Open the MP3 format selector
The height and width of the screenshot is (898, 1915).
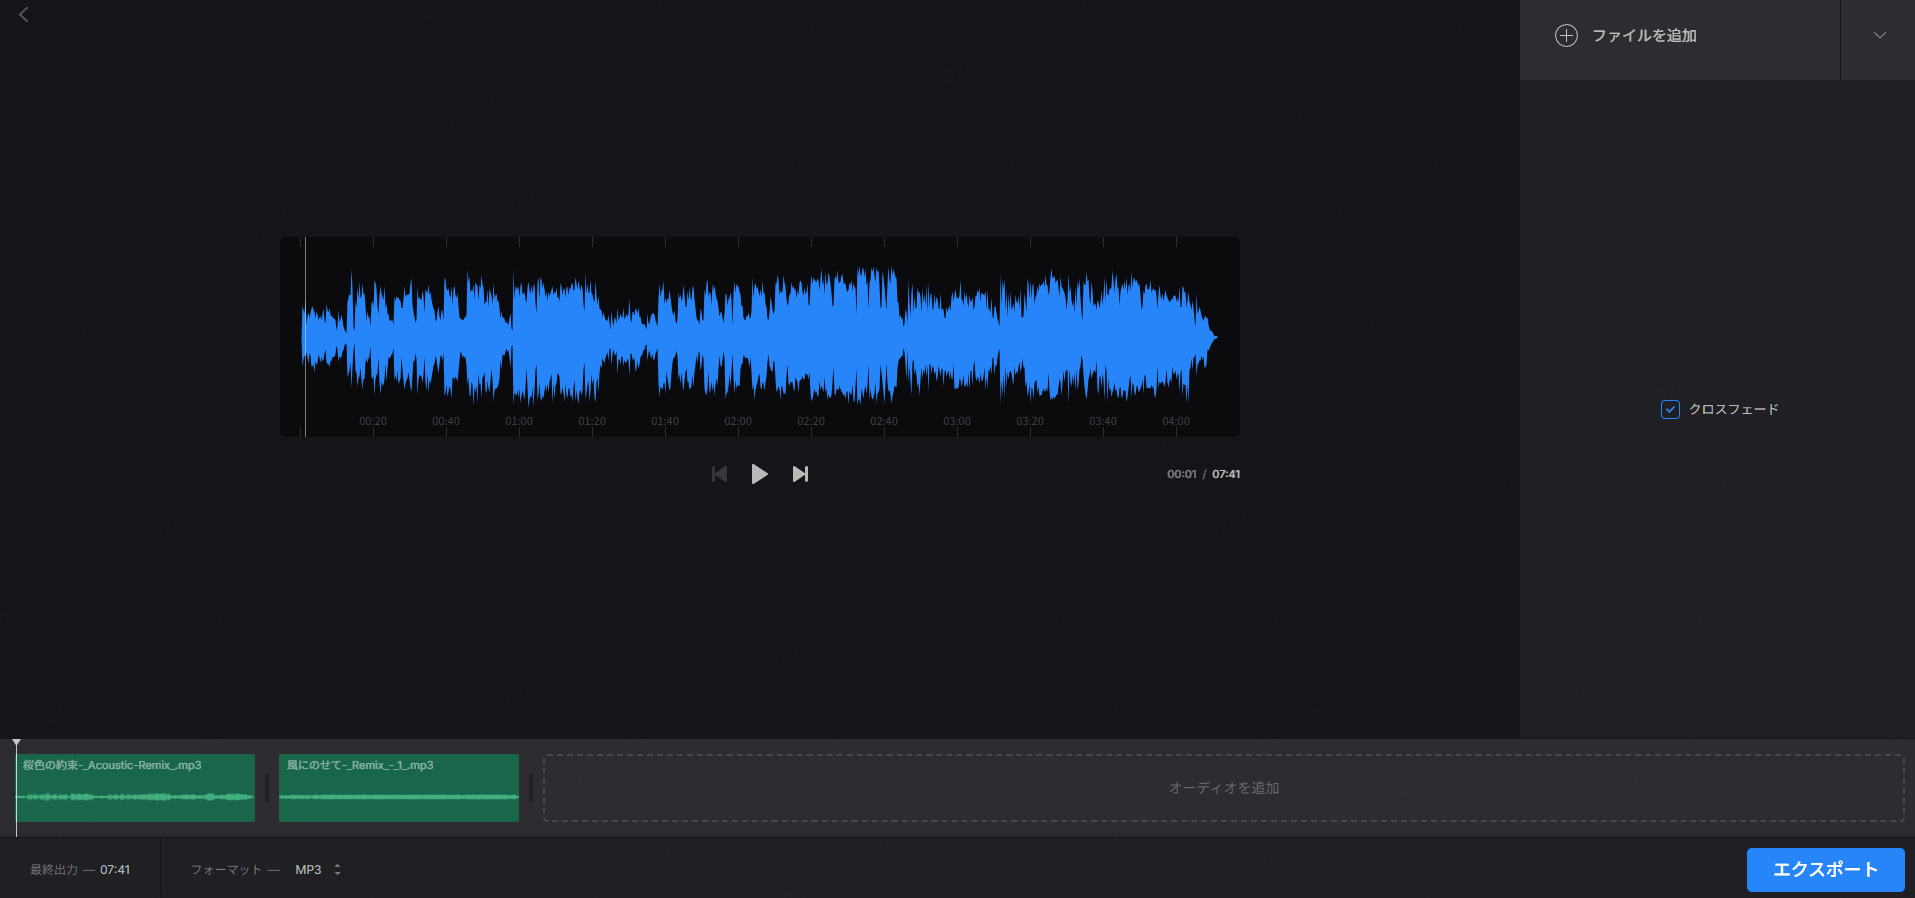(318, 870)
